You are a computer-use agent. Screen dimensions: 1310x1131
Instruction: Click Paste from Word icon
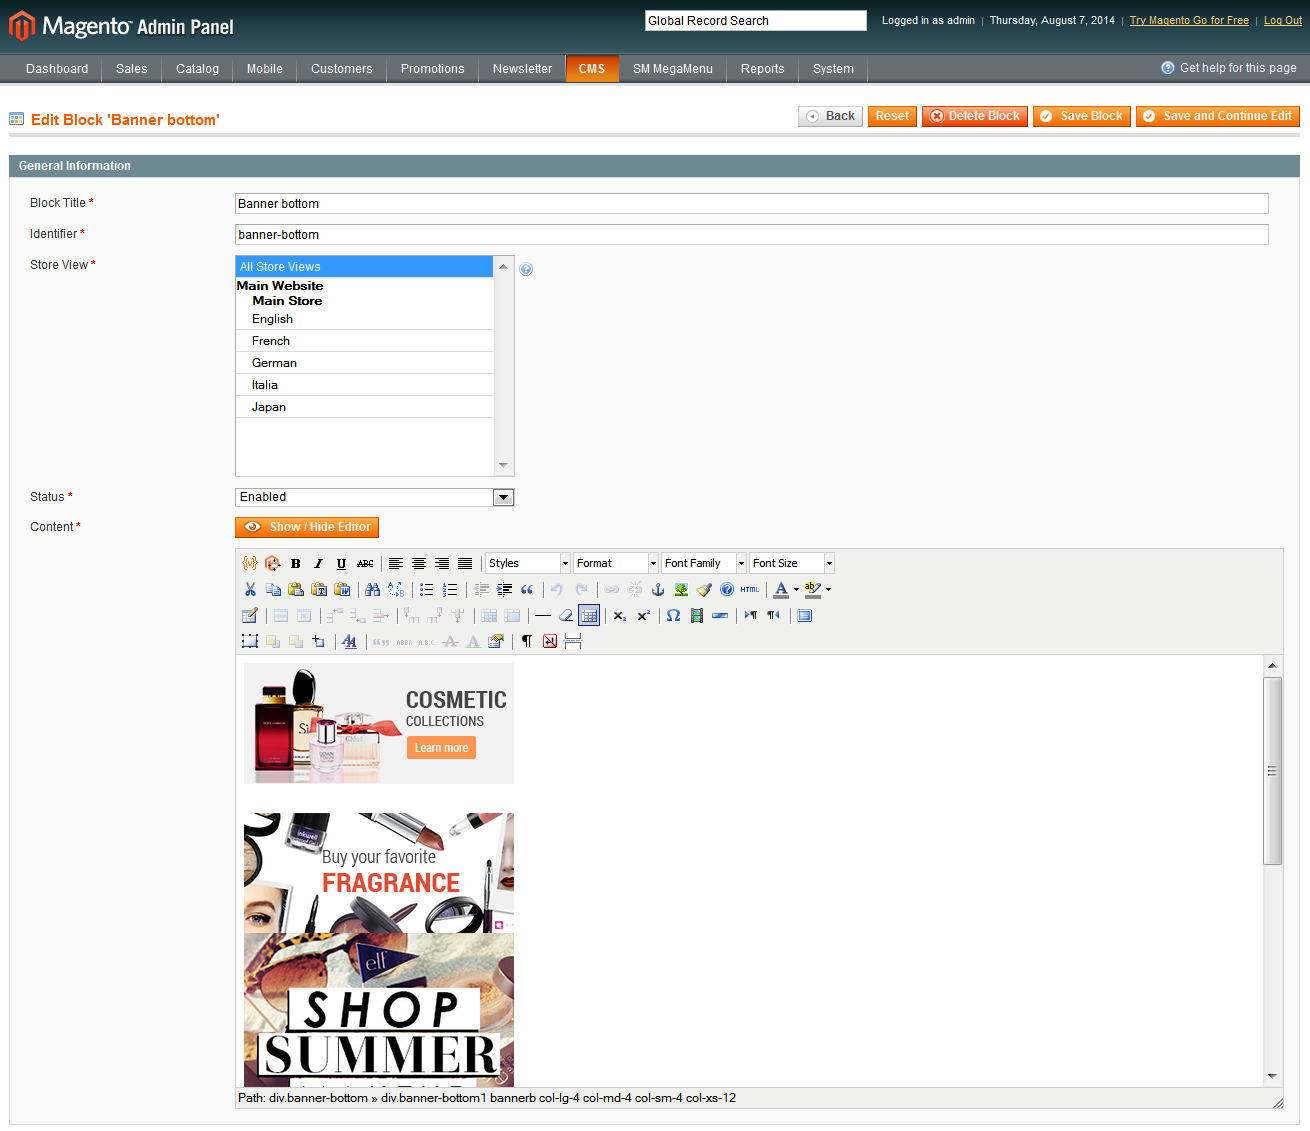tap(342, 589)
